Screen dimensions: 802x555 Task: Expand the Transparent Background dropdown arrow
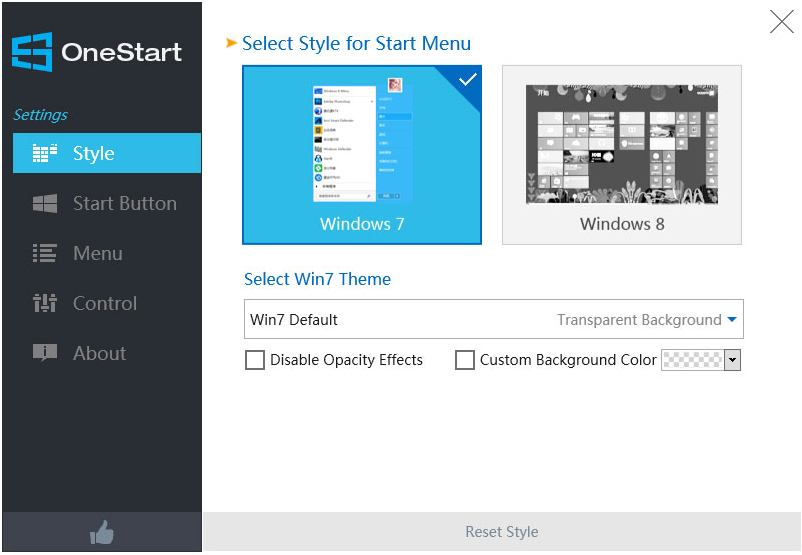point(732,320)
